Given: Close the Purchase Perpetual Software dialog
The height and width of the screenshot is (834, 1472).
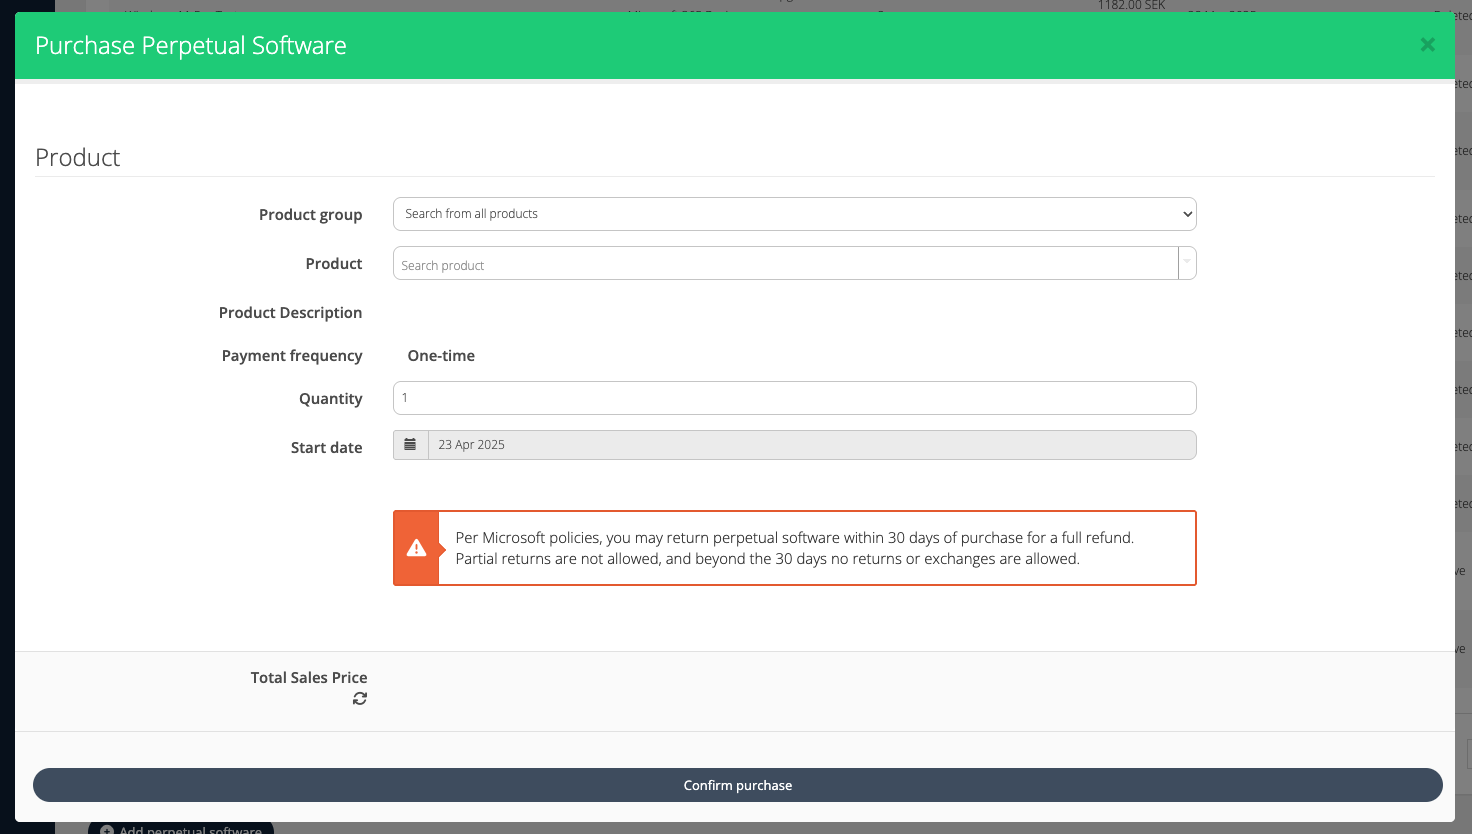Looking at the screenshot, I should tap(1427, 45).
